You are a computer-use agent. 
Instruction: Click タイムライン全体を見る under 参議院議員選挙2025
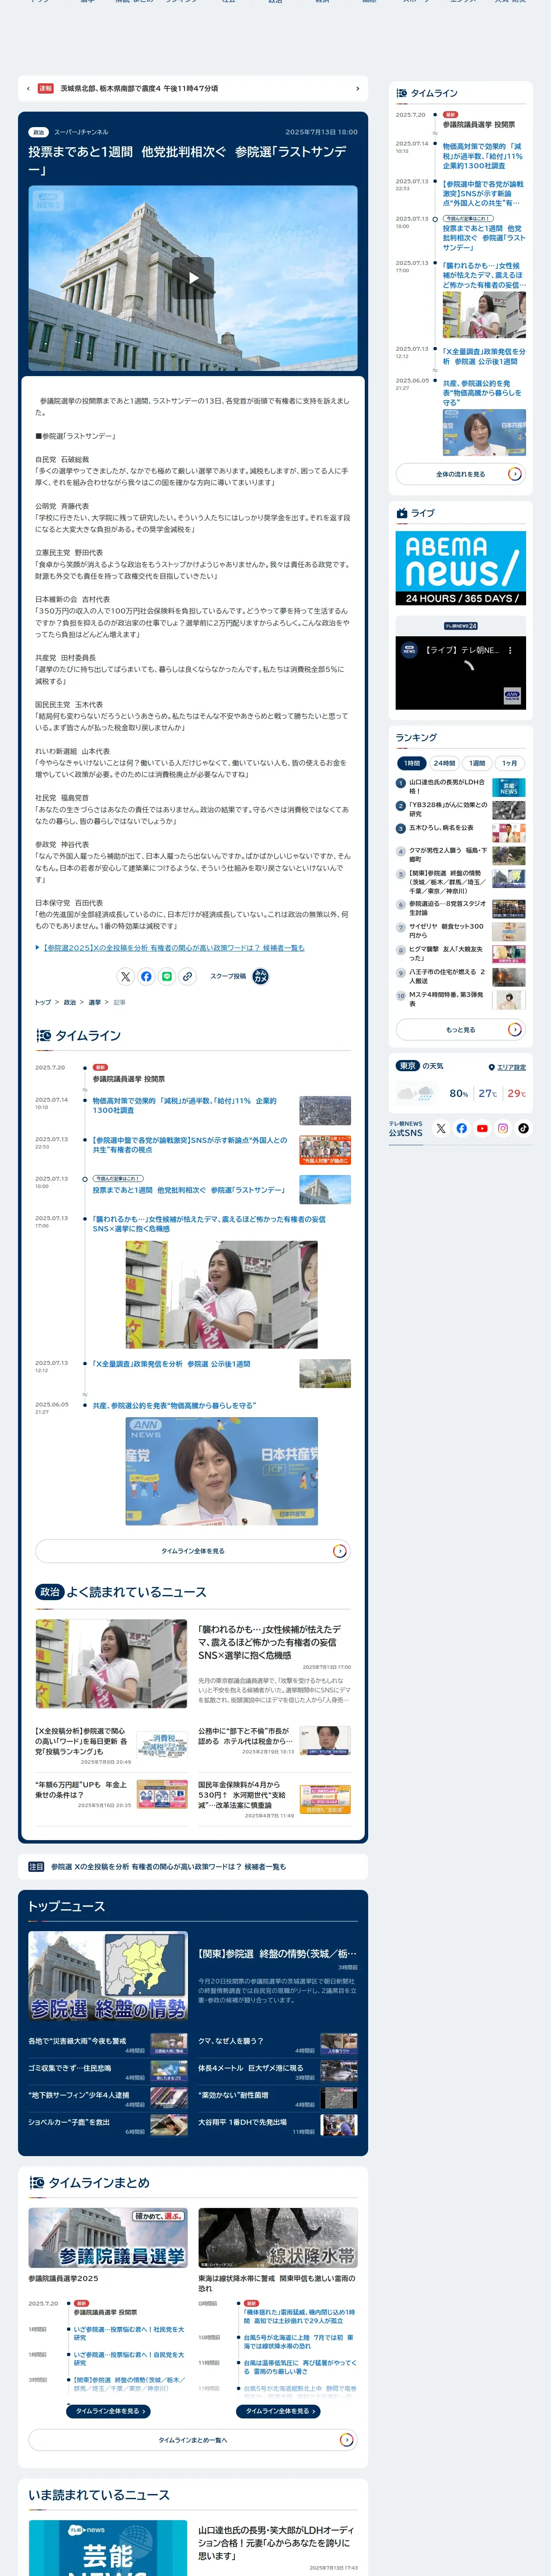pyautogui.click(x=108, y=2411)
